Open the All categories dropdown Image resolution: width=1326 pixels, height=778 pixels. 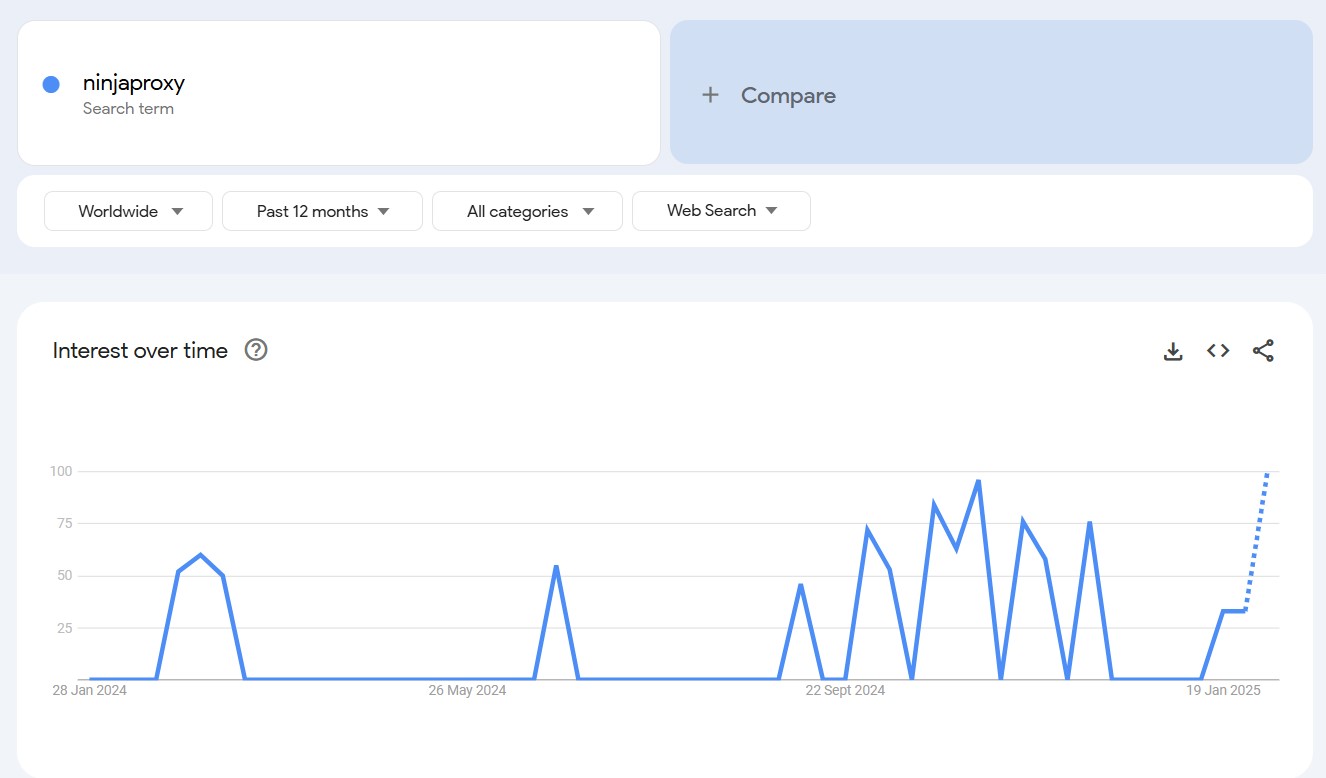point(527,211)
